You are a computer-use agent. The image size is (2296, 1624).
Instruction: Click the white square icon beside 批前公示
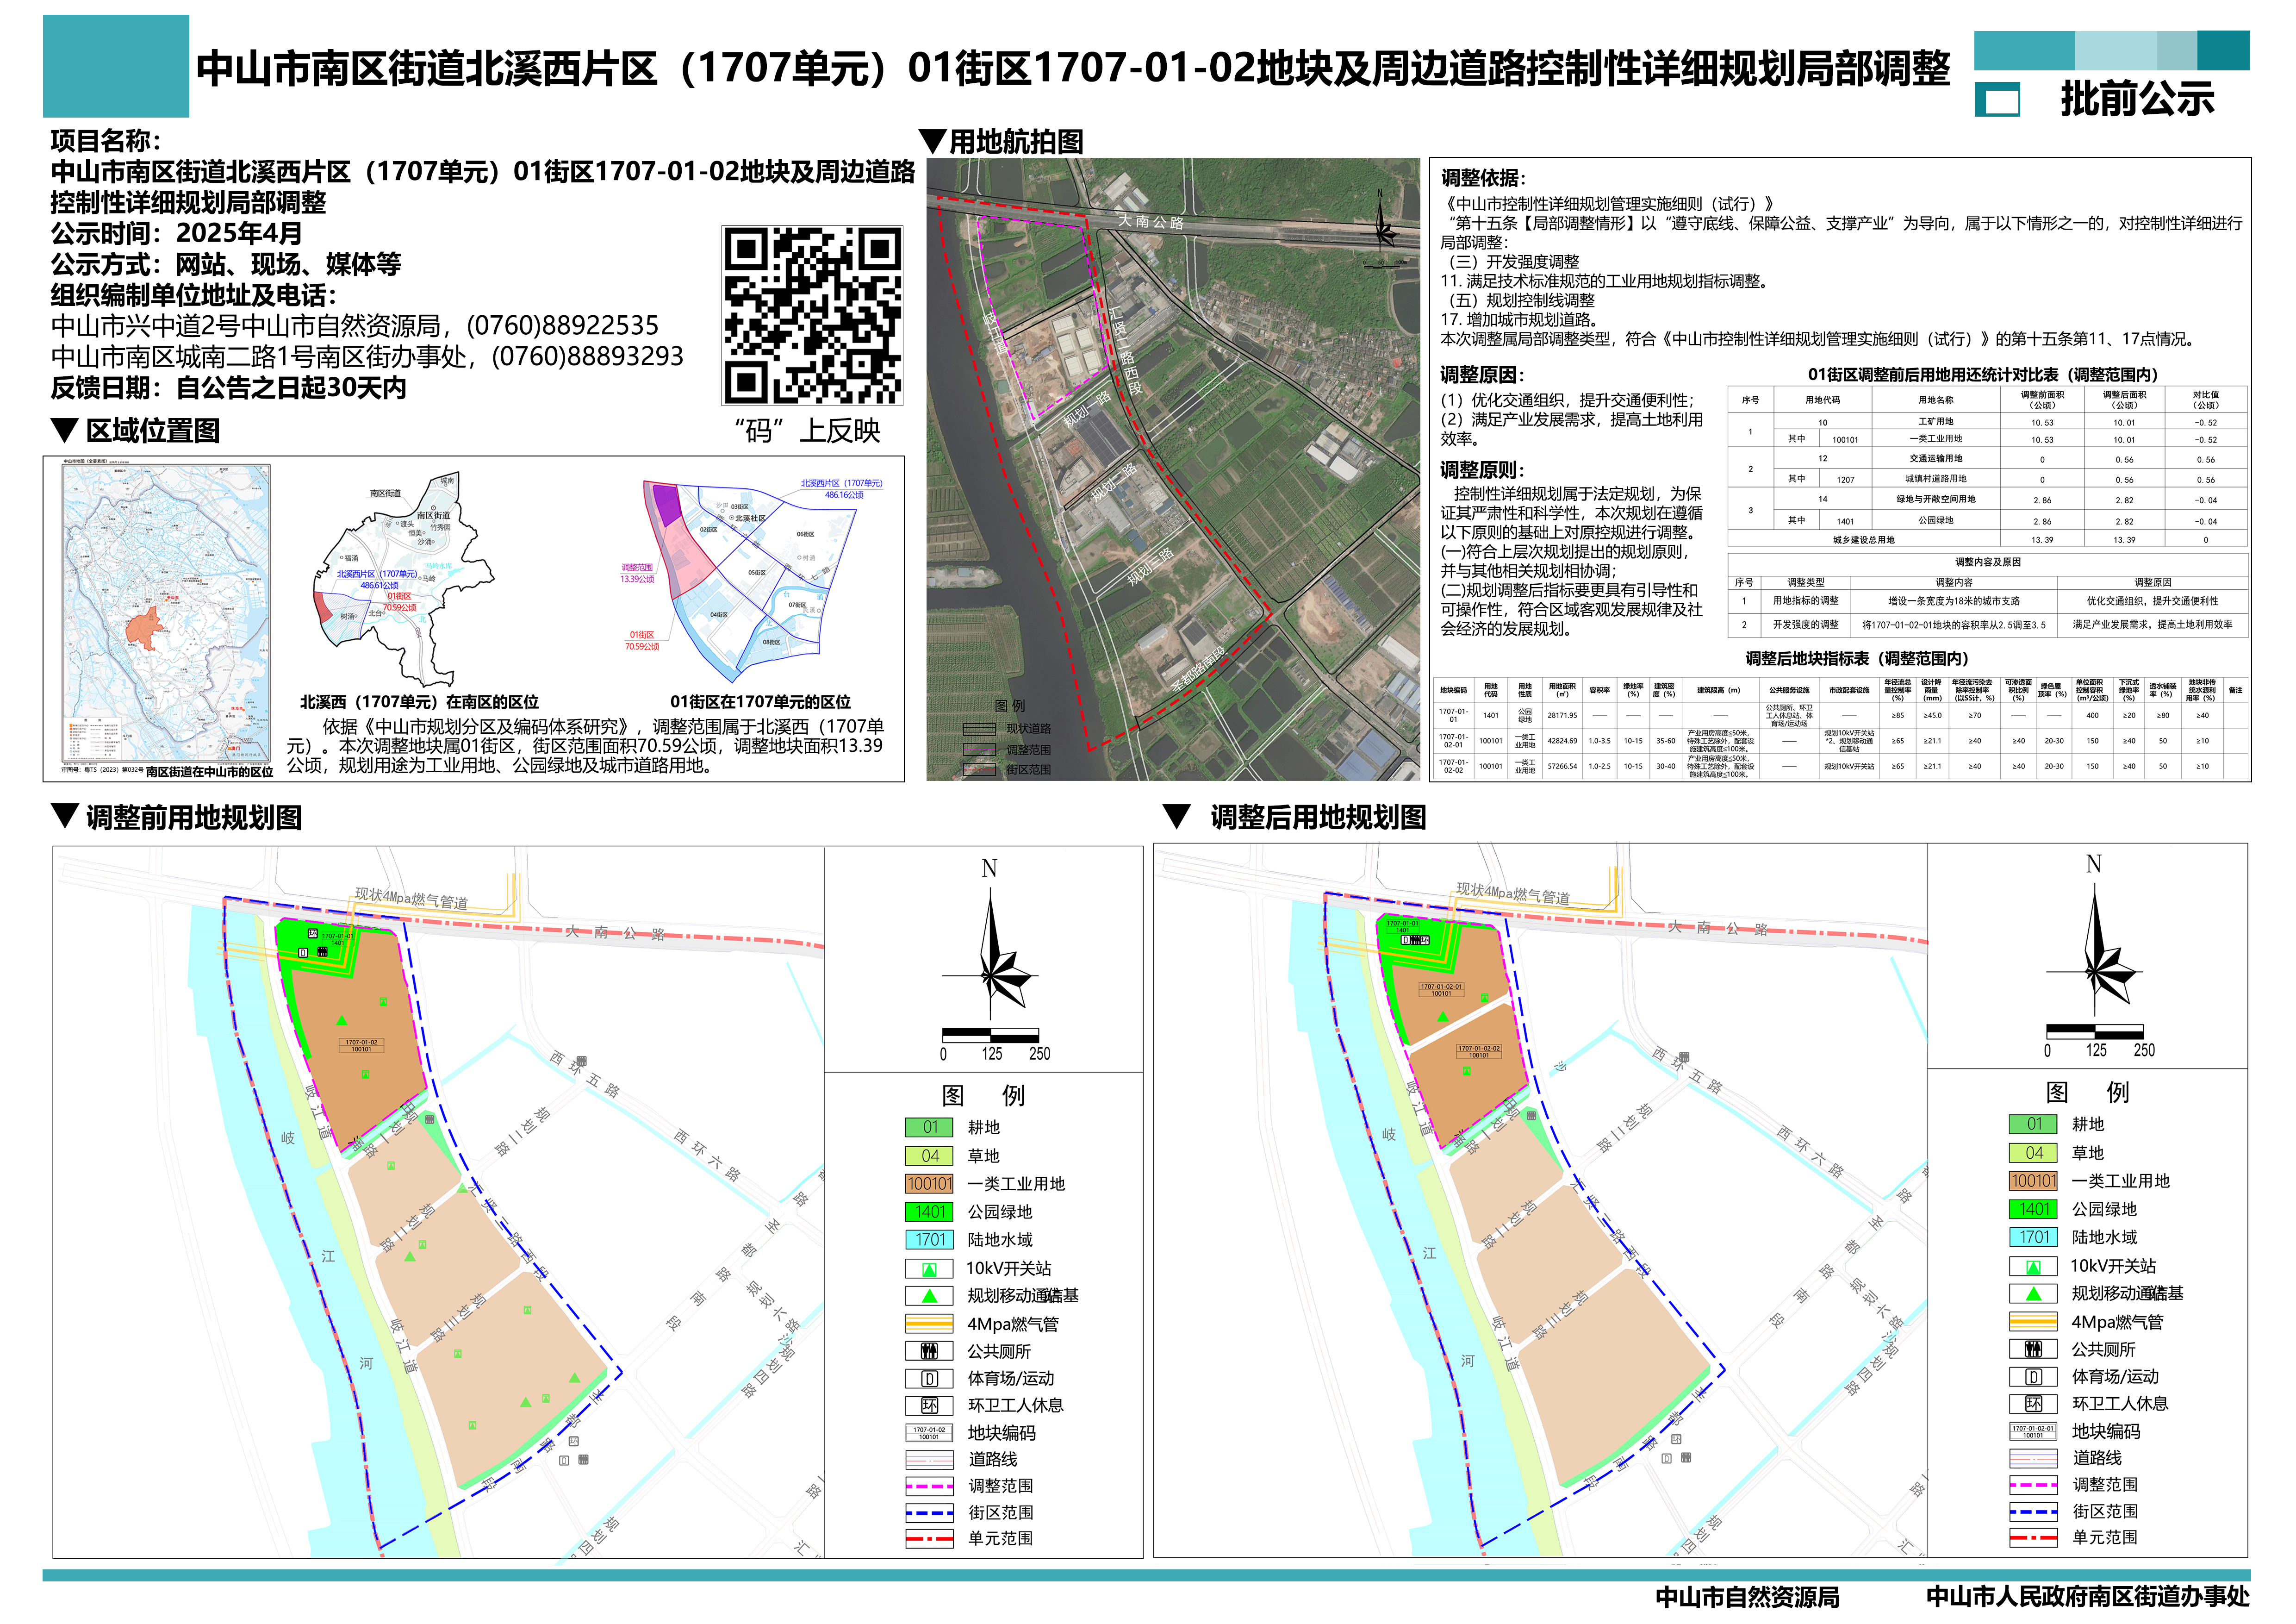pos(2000,101)
